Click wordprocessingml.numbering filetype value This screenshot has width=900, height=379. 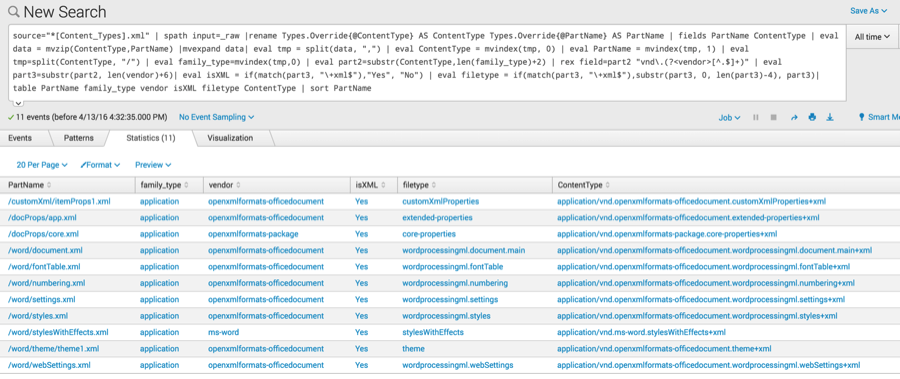[x=455, y=283]
